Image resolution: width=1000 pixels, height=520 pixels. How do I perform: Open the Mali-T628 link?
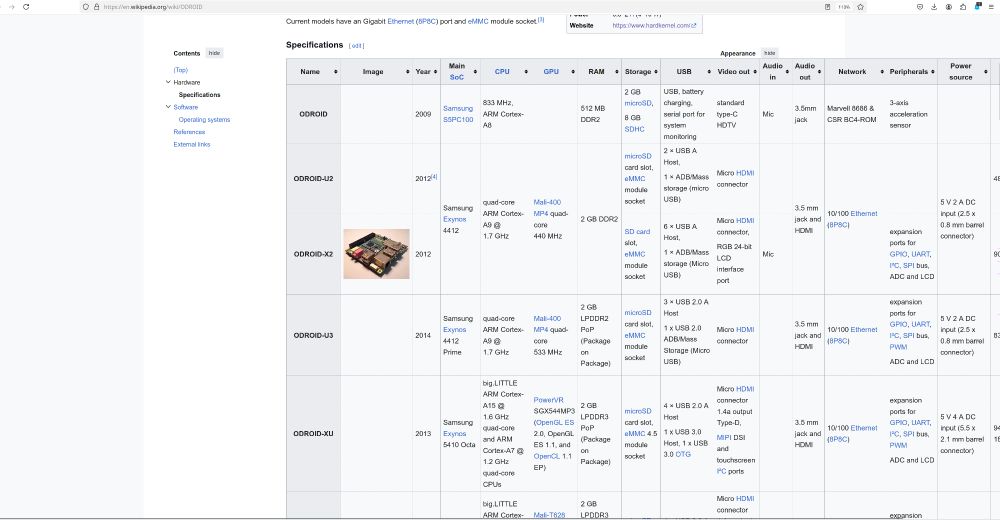pyautogui.click(x=549, y=514)
